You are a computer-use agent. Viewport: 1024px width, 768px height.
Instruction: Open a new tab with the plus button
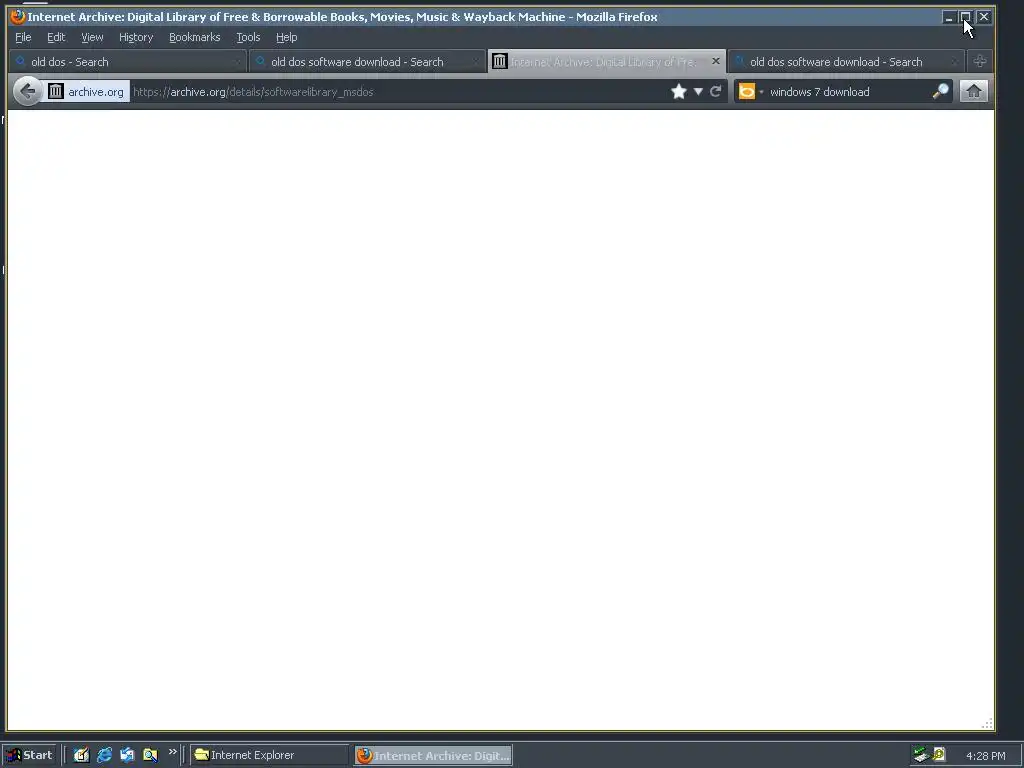pyautogui.click(x=980, y=61)
